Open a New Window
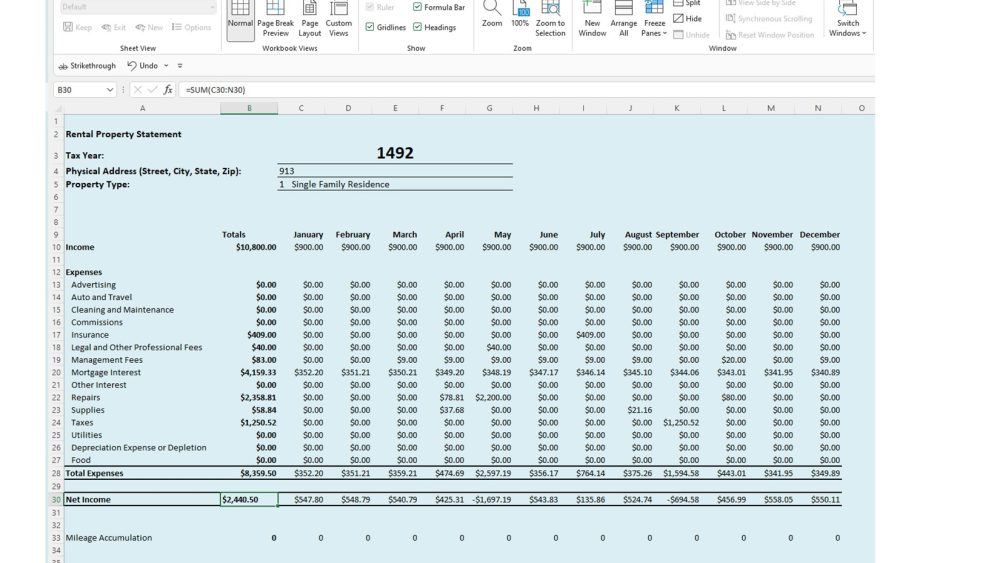The width and height of the screenshot is (1000, 563). tap(592, 18)
